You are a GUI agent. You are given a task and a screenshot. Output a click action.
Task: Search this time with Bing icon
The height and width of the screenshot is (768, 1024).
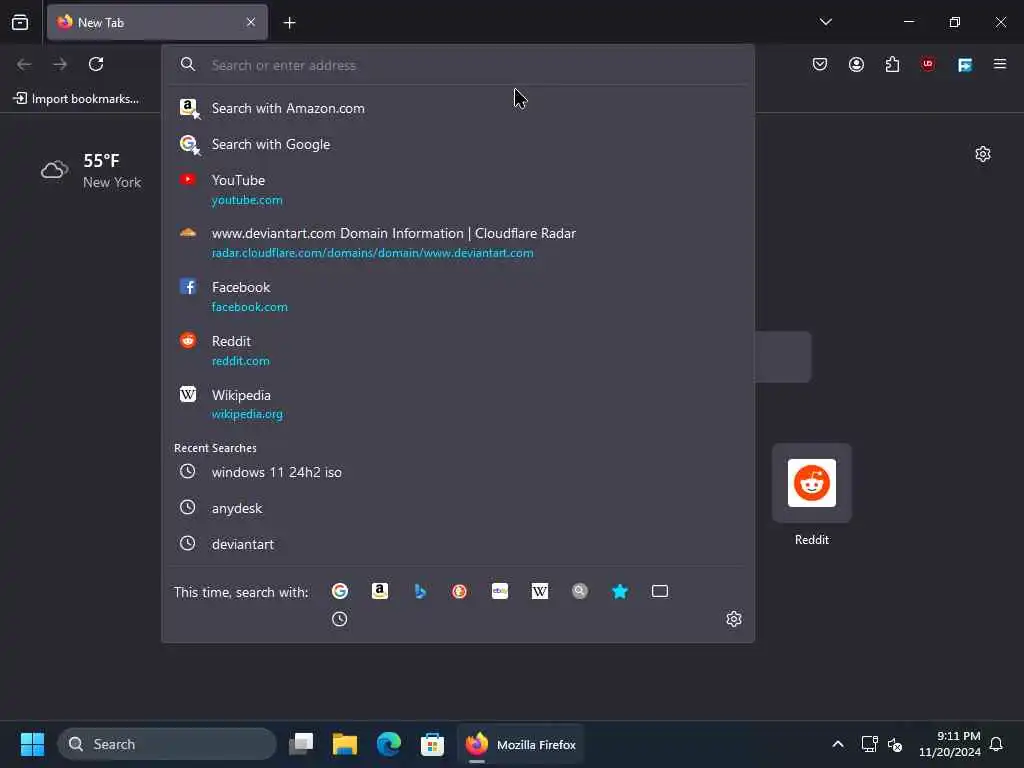pos(420,591)
